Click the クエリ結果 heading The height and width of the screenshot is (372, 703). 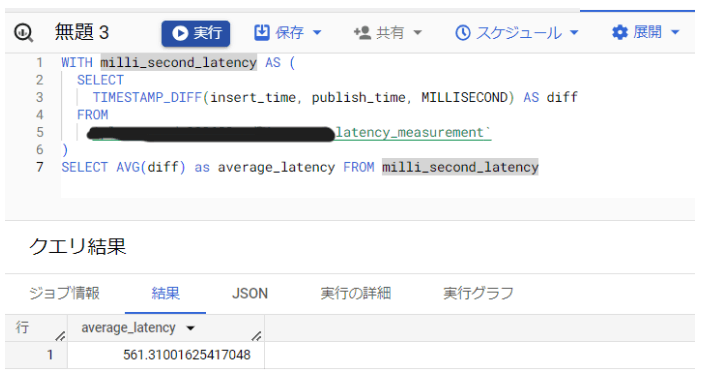pos(78,246)
